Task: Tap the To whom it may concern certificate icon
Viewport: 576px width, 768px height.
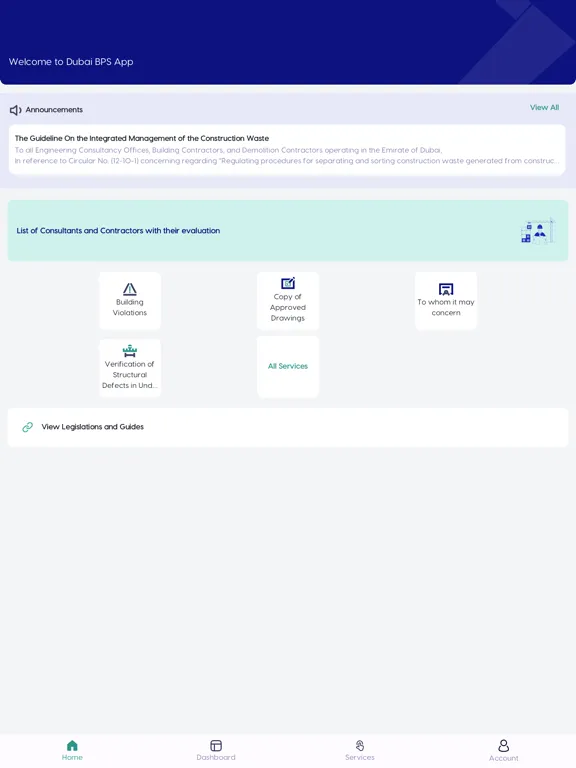Action: [446, 289]
